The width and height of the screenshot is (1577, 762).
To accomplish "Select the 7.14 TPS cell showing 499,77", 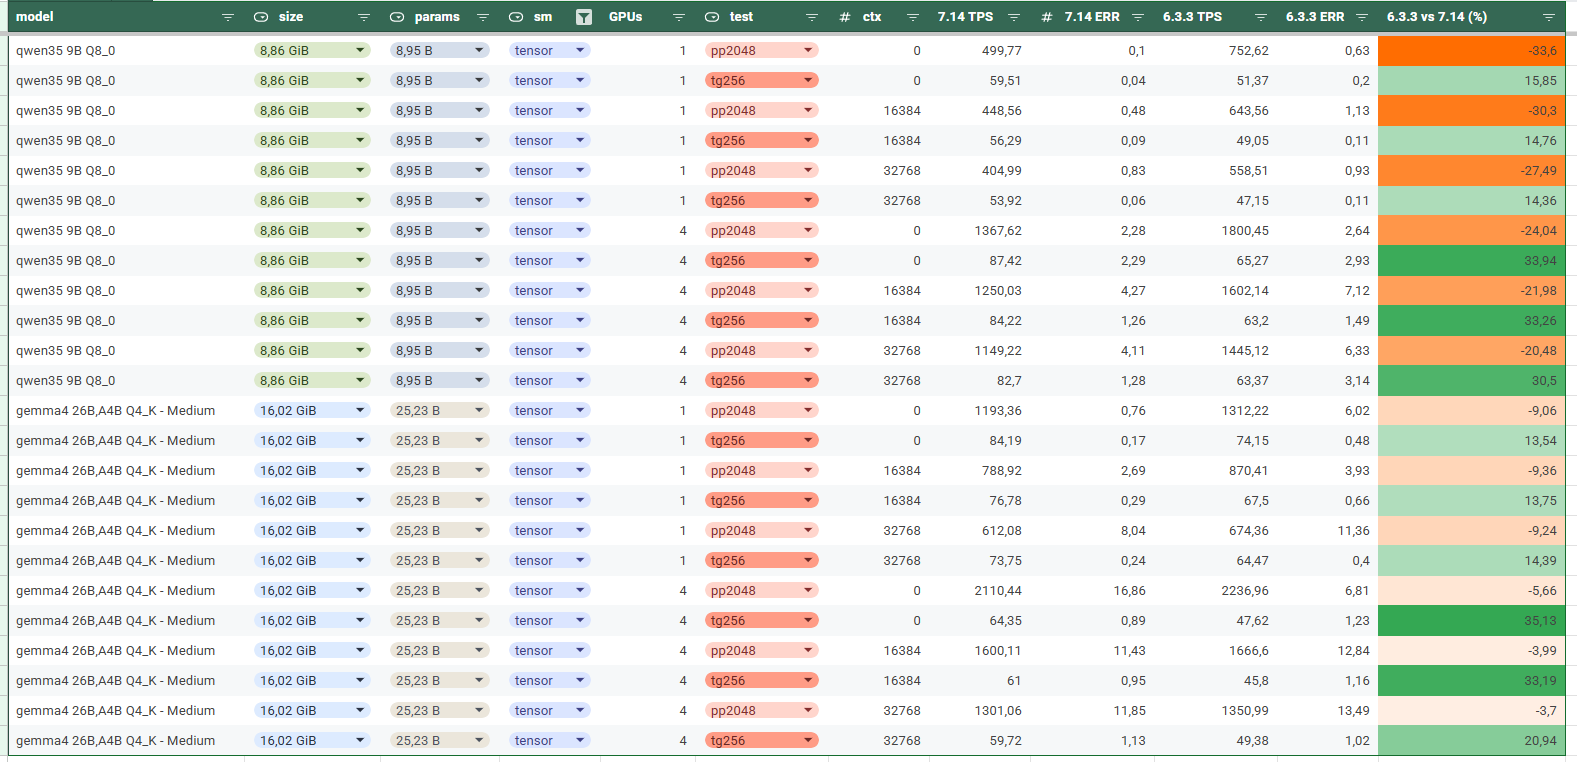I will 979,50.
